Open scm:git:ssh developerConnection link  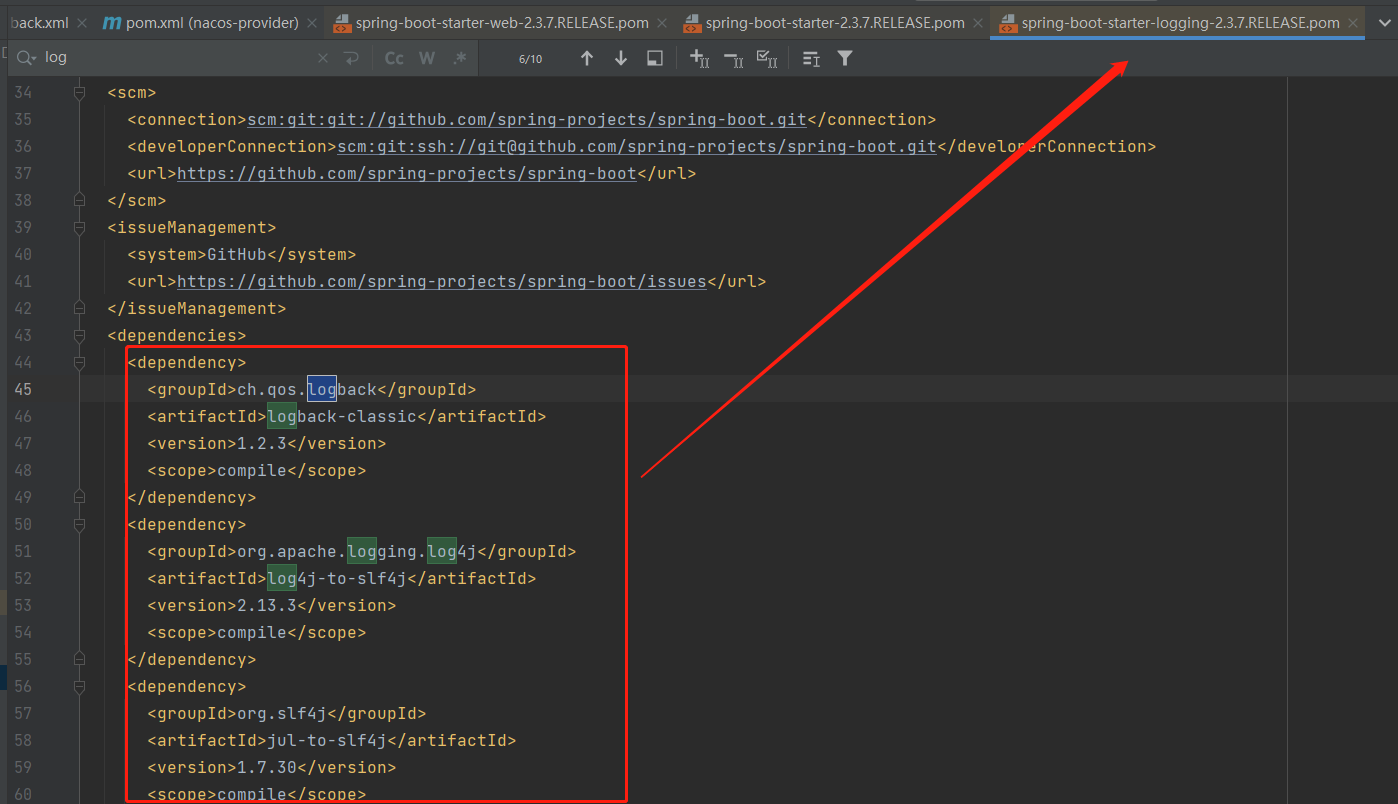coord(637,147)
